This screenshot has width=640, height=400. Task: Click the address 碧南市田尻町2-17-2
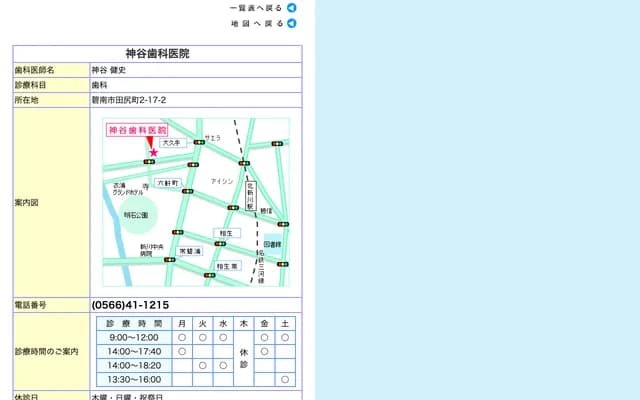tap(129, 100)
